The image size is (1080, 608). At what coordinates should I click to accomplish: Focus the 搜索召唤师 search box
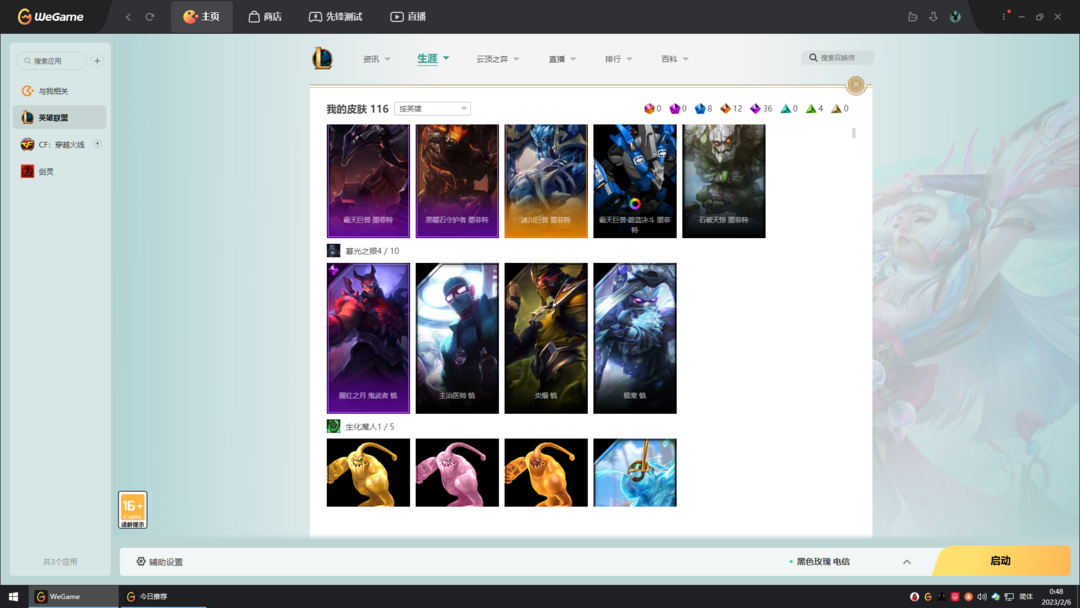(838, 58)
